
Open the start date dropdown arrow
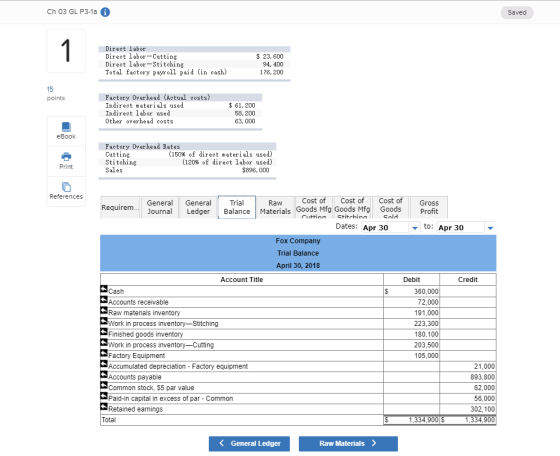415,228
